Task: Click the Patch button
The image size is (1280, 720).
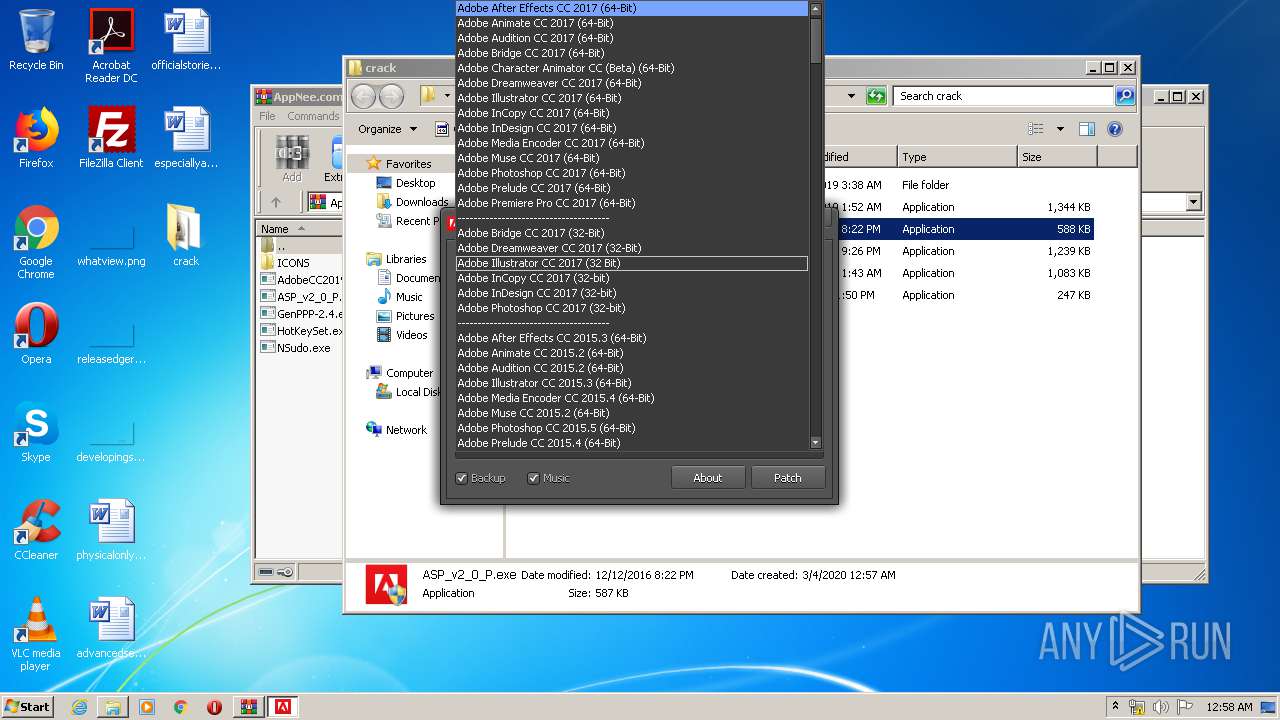Action: pos(788,478)
